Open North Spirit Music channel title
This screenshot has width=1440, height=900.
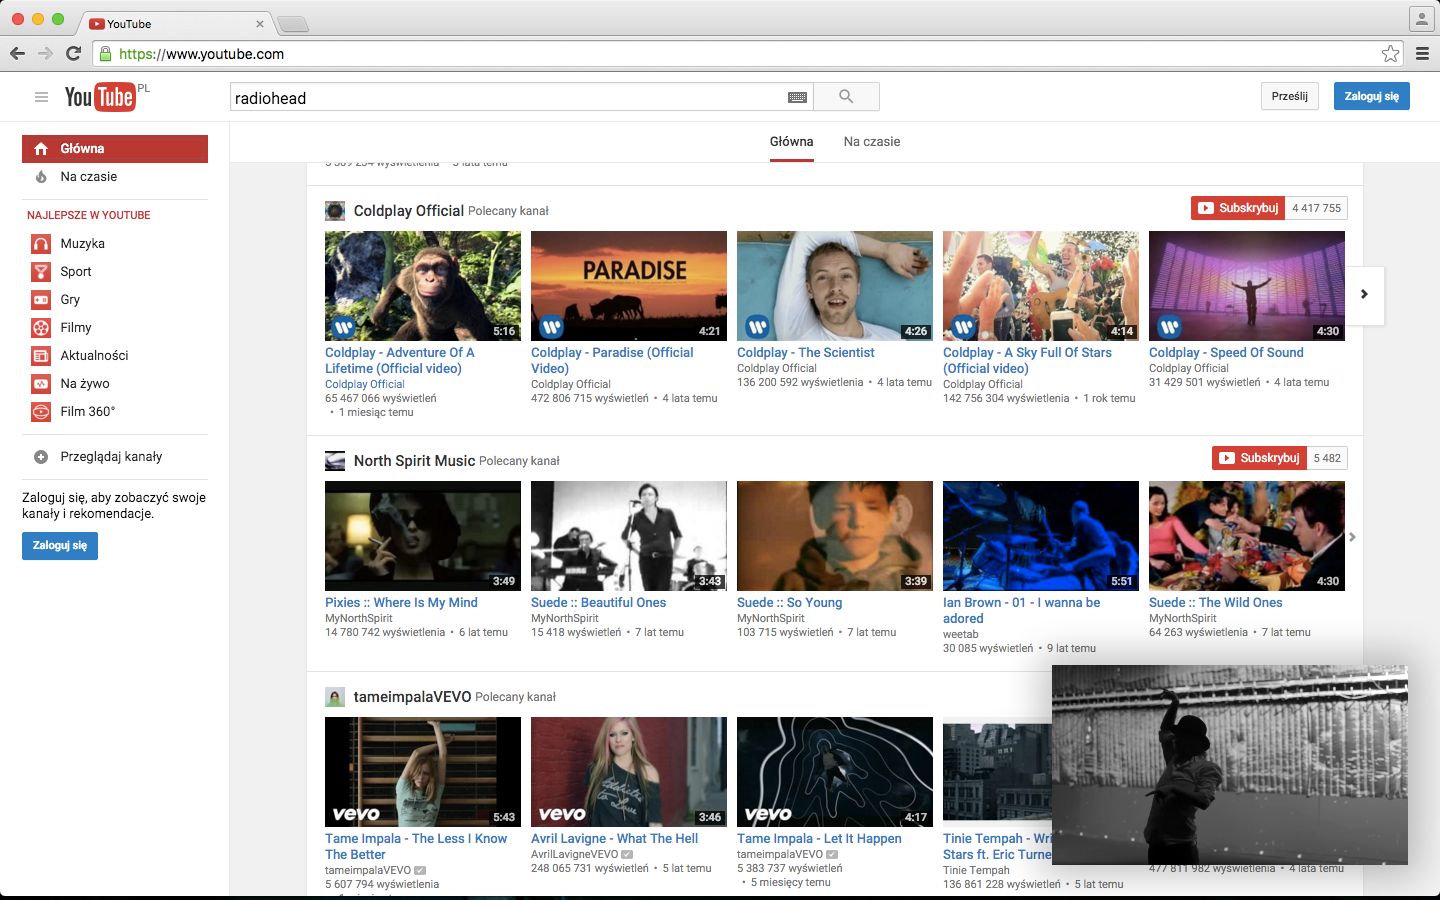tap(414, 460)
